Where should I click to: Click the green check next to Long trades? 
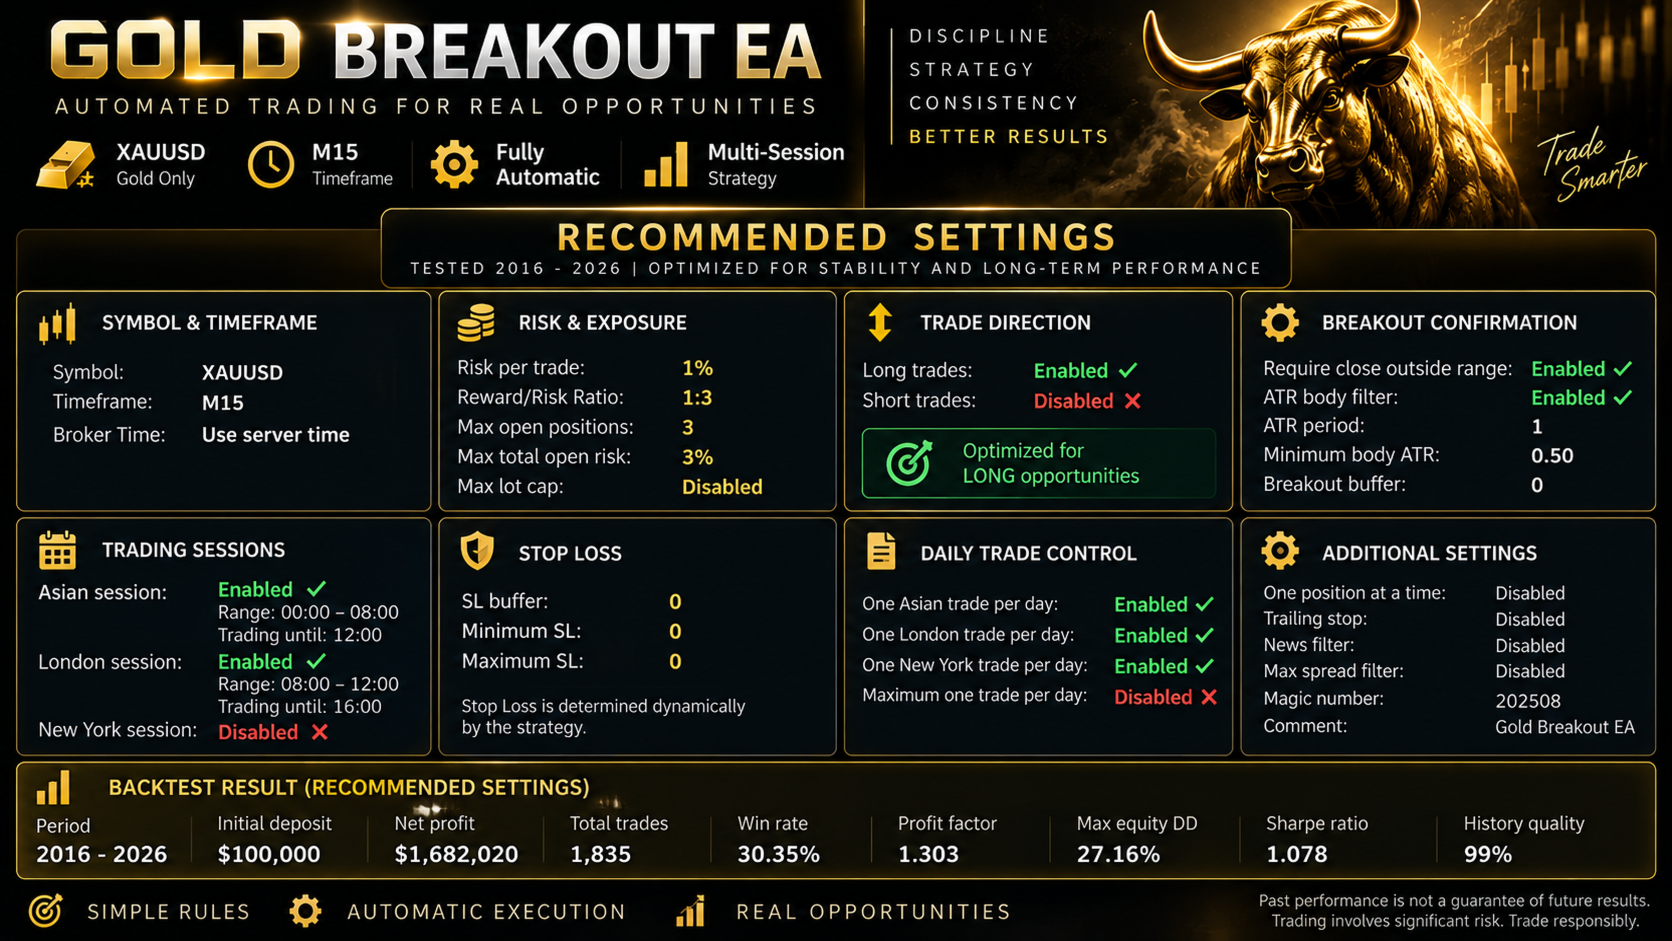[x=1128, y=370]
